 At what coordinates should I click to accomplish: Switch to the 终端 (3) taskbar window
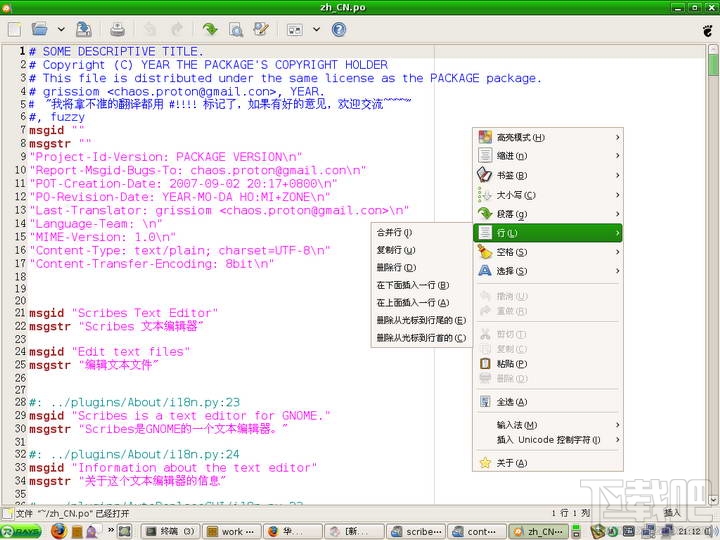coord(170,532)
